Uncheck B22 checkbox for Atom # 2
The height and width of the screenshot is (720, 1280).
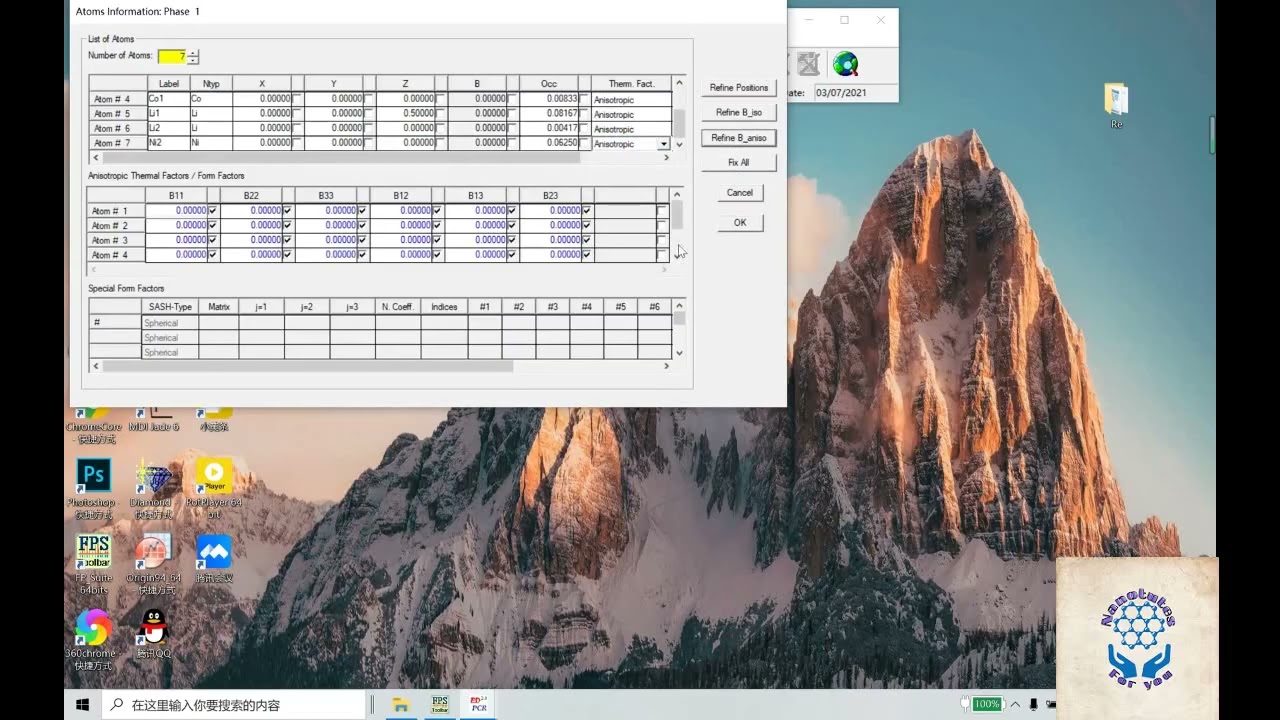click(x=287, y=225)
